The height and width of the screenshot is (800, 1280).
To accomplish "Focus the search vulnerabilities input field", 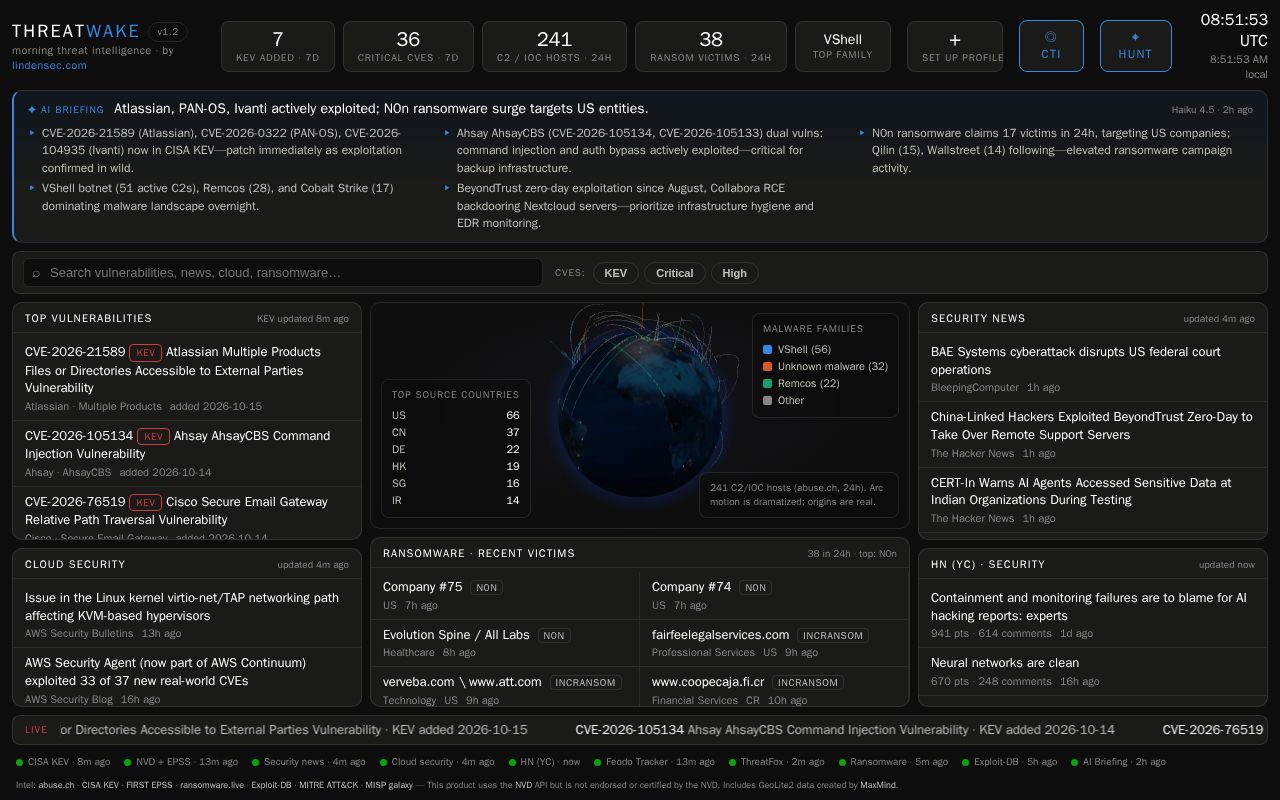I will point(283,273).
